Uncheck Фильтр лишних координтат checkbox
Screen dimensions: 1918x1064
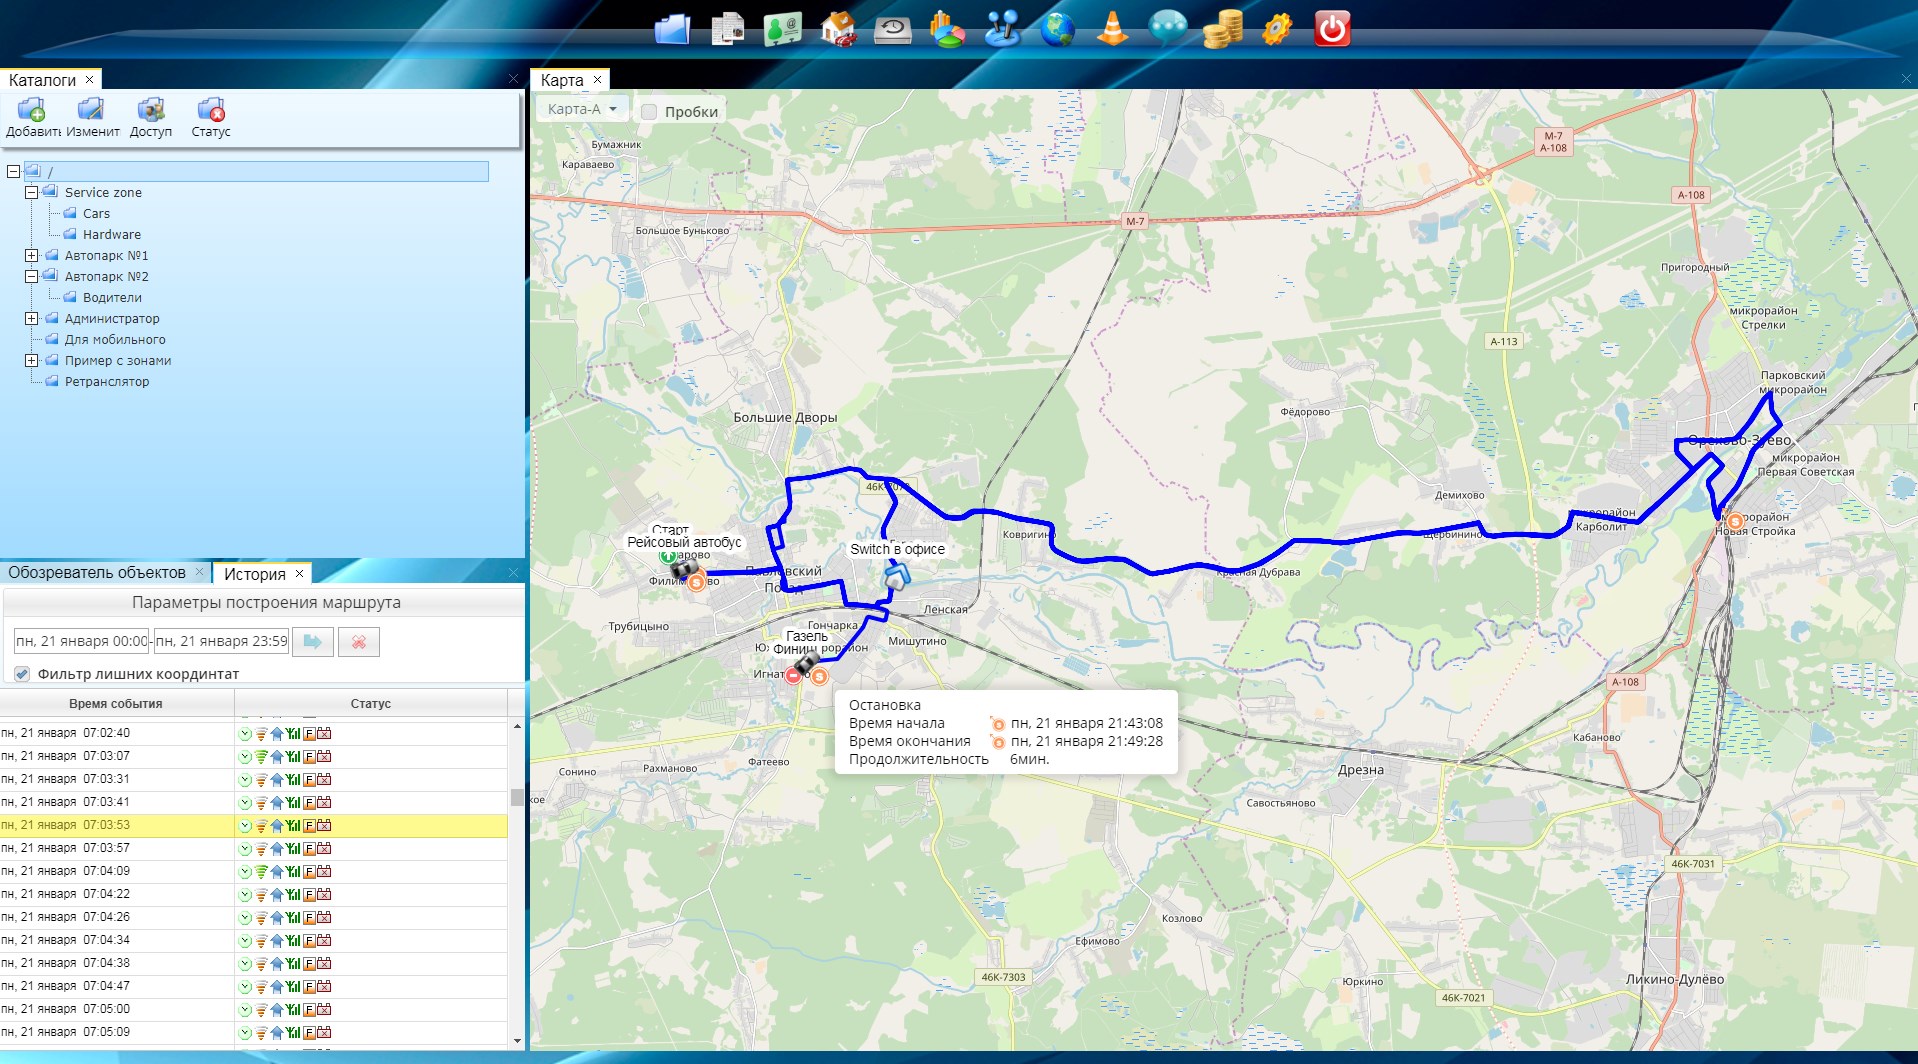(x=22, y=674)
